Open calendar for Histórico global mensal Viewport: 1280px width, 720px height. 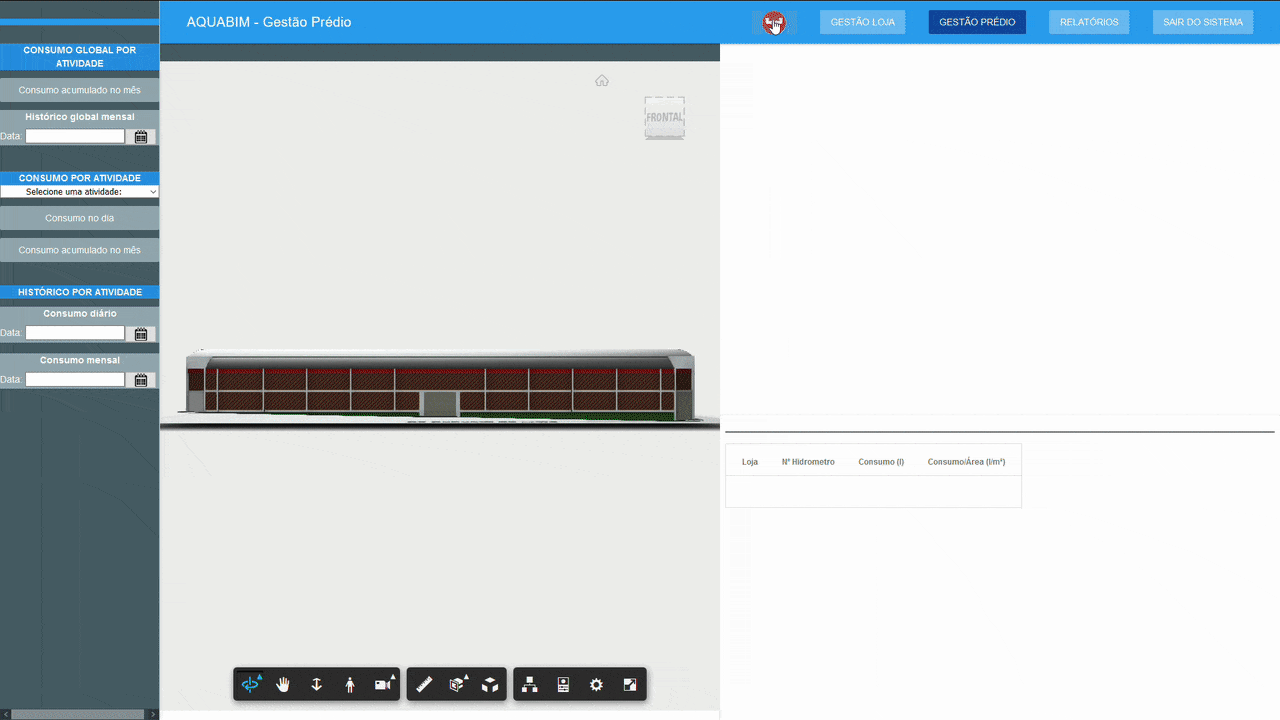[141, 136]
